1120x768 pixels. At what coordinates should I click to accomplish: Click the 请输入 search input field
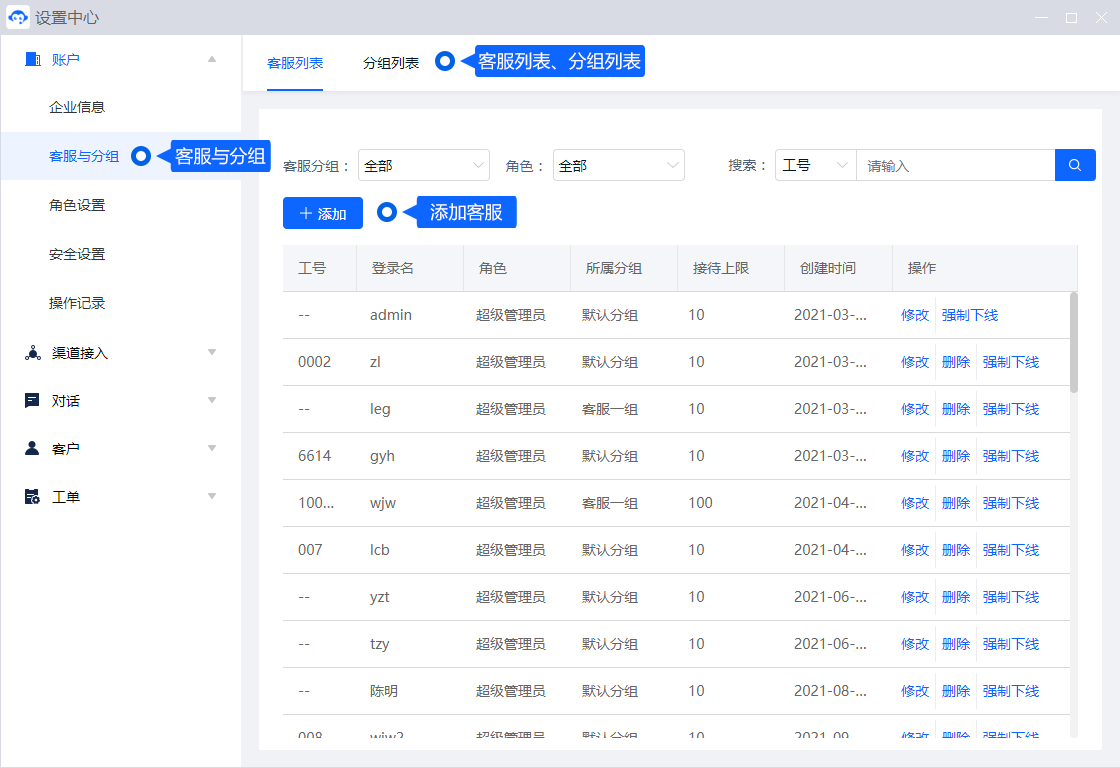tap(956, 165)
